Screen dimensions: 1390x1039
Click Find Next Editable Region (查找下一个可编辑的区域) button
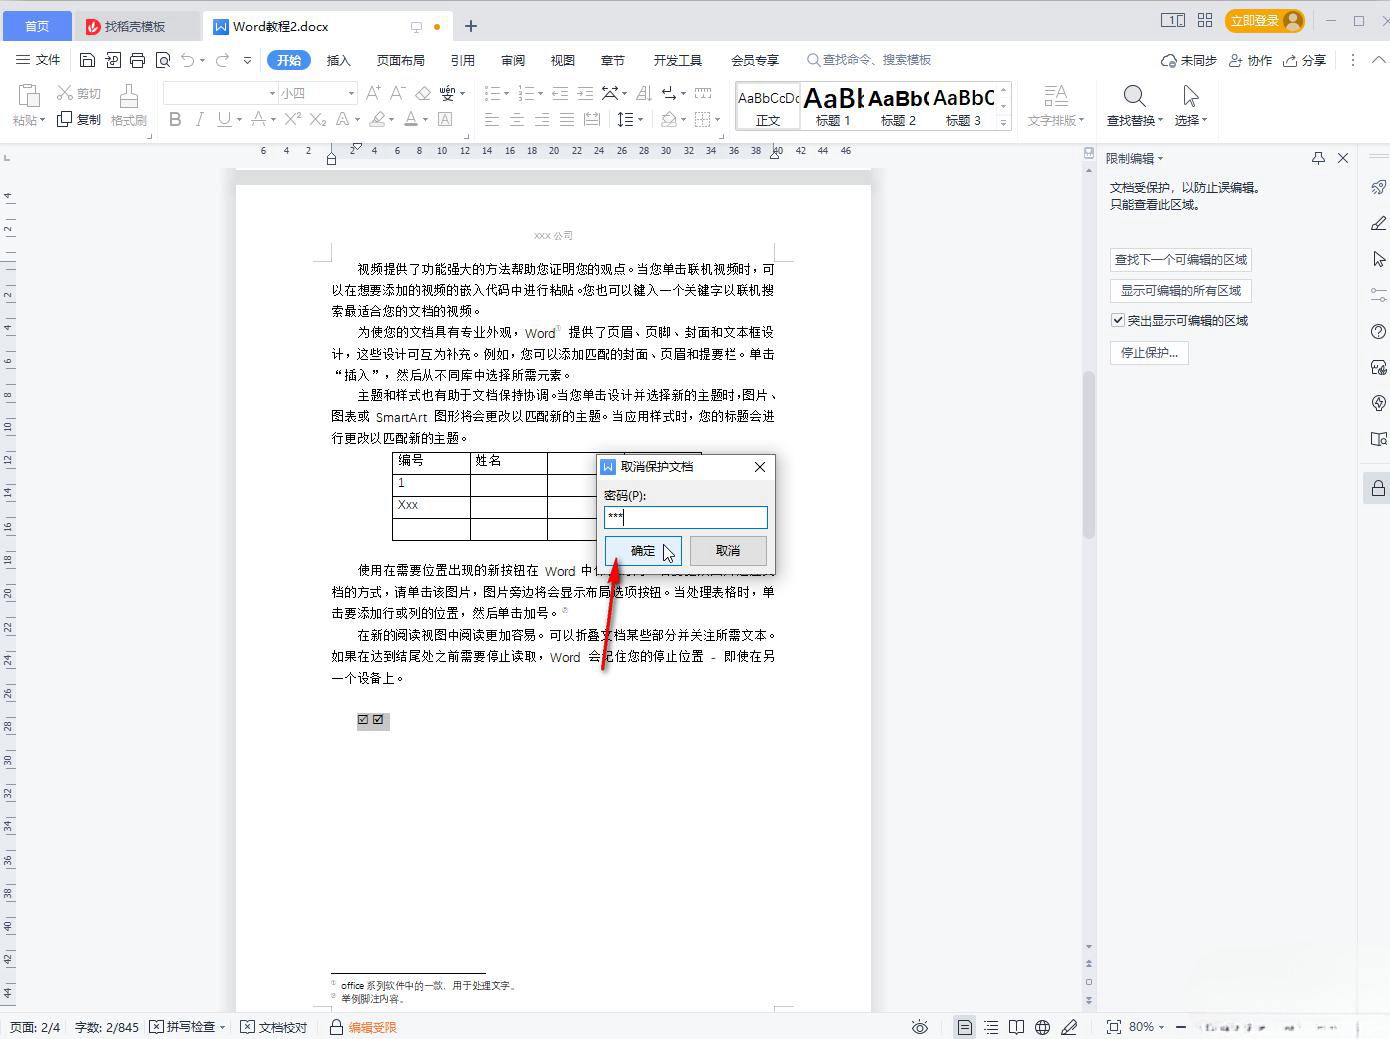click(x=1181, y=260)
